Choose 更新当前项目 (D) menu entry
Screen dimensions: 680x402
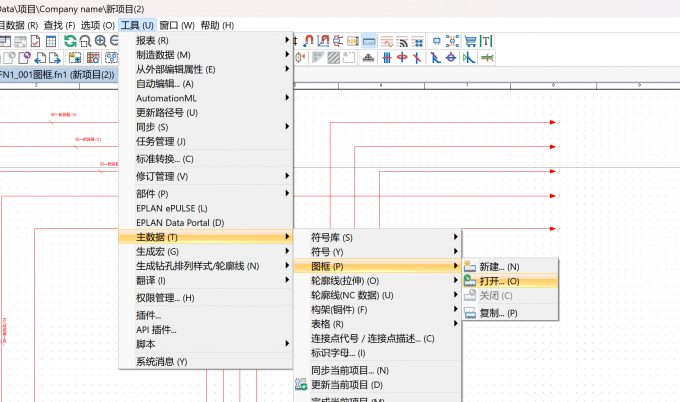(x=377, y=385)
